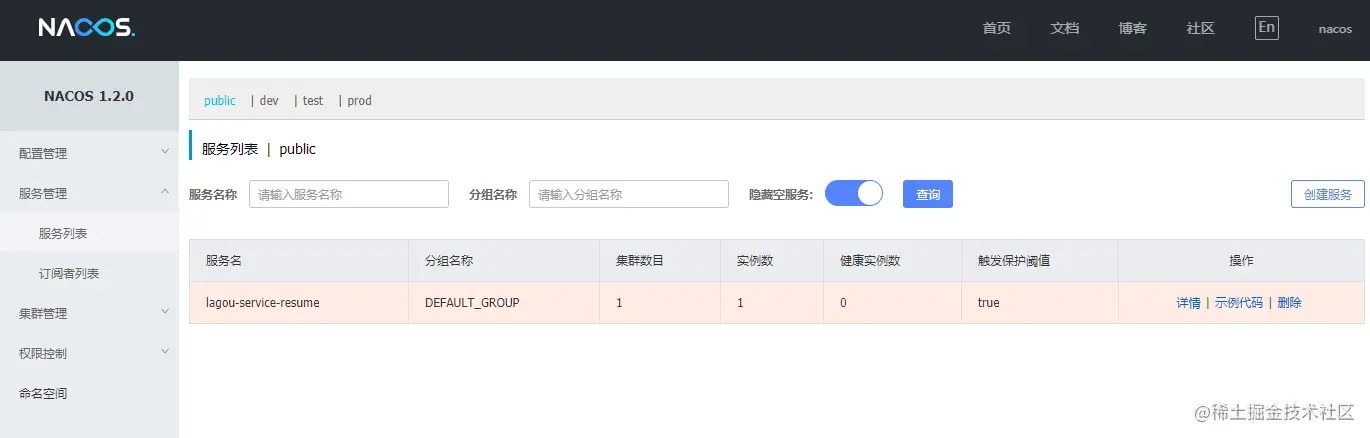Viewport: 1370px width, 438px height.
Task: Switch to the dev namespace tab
Action: [269, 101]
